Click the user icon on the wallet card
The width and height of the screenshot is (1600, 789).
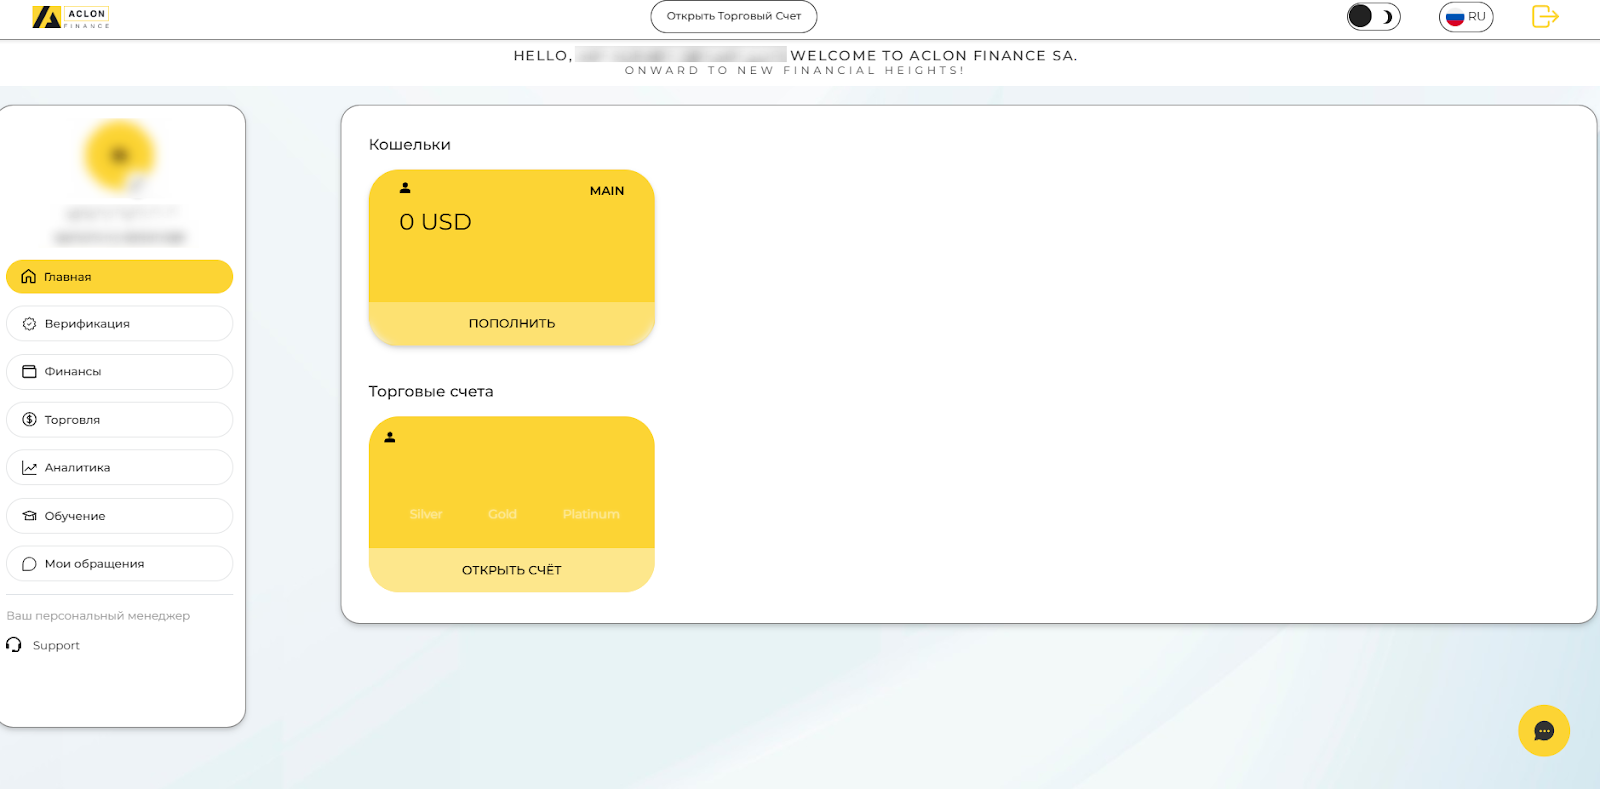[x=405, y=188]
